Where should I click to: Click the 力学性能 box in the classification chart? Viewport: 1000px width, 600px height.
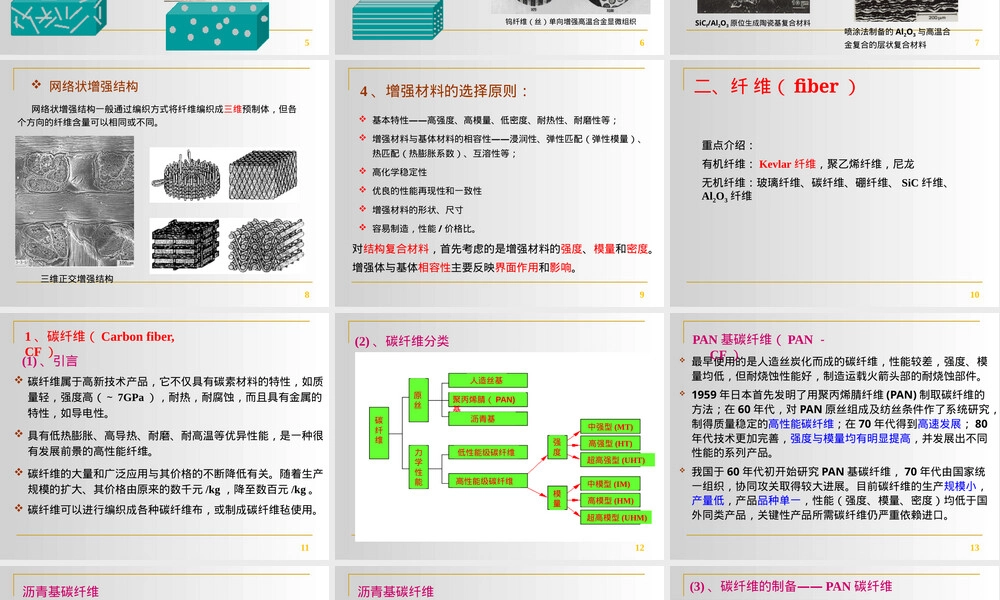click(x=418, y=467)
